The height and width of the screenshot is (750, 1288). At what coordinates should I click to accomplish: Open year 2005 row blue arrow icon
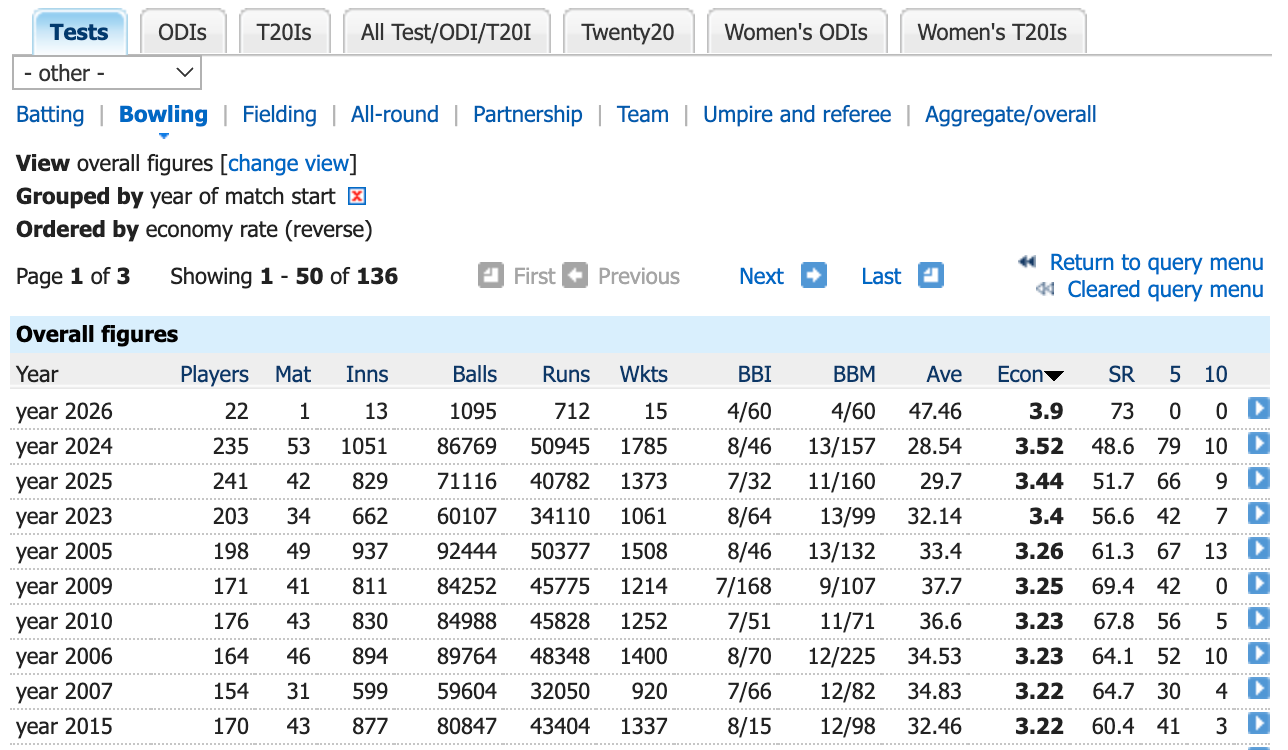tap(1258, 548)
